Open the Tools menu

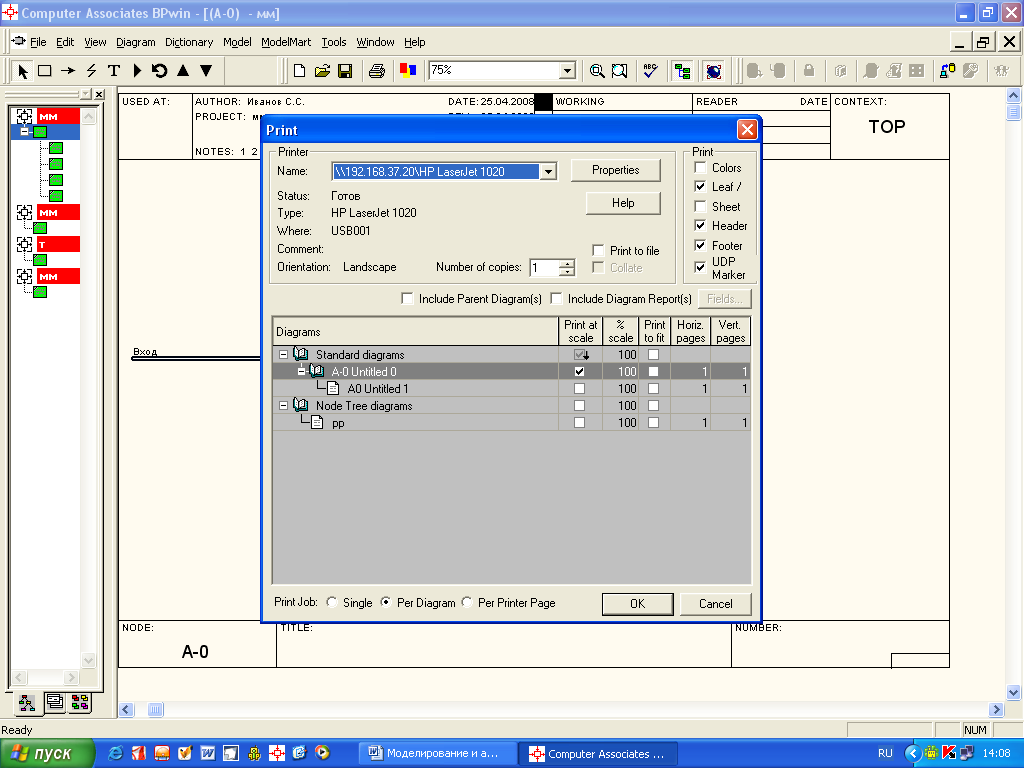334,42
